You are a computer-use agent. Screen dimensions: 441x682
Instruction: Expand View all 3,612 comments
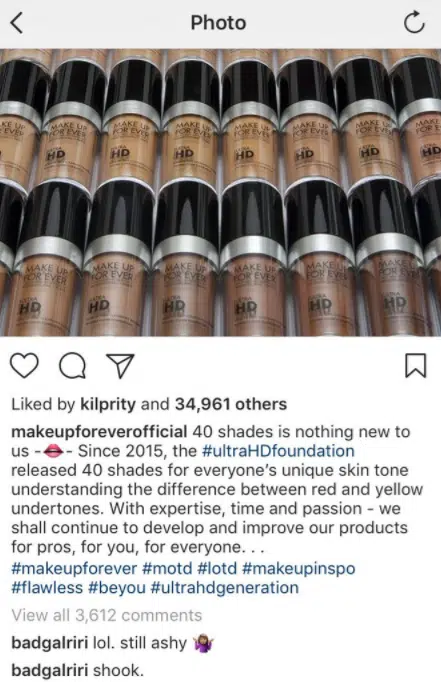[107, 615]
